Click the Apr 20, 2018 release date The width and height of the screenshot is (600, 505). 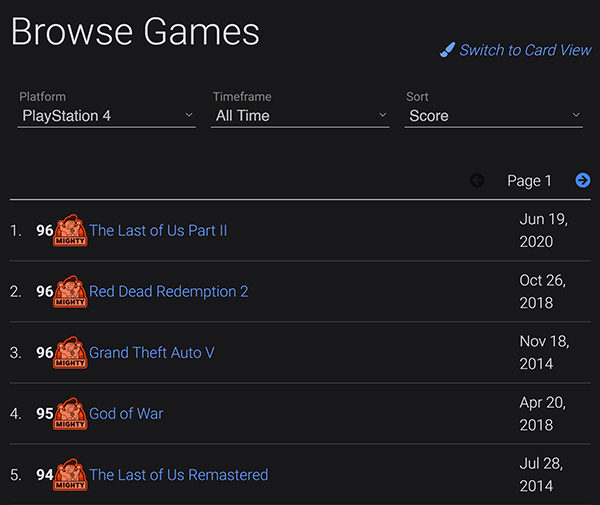542,414
